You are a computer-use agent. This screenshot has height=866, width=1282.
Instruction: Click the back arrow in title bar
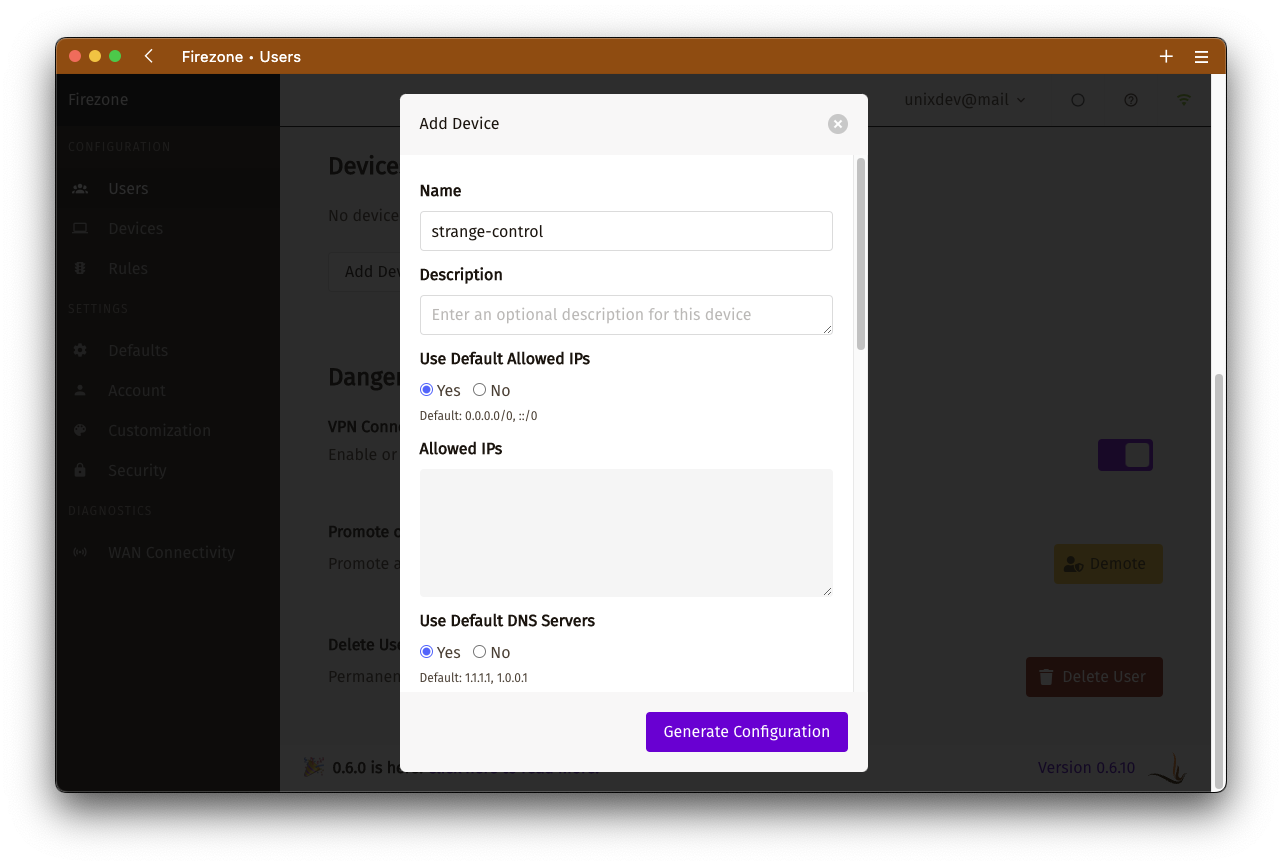click(x=149, y=57)
